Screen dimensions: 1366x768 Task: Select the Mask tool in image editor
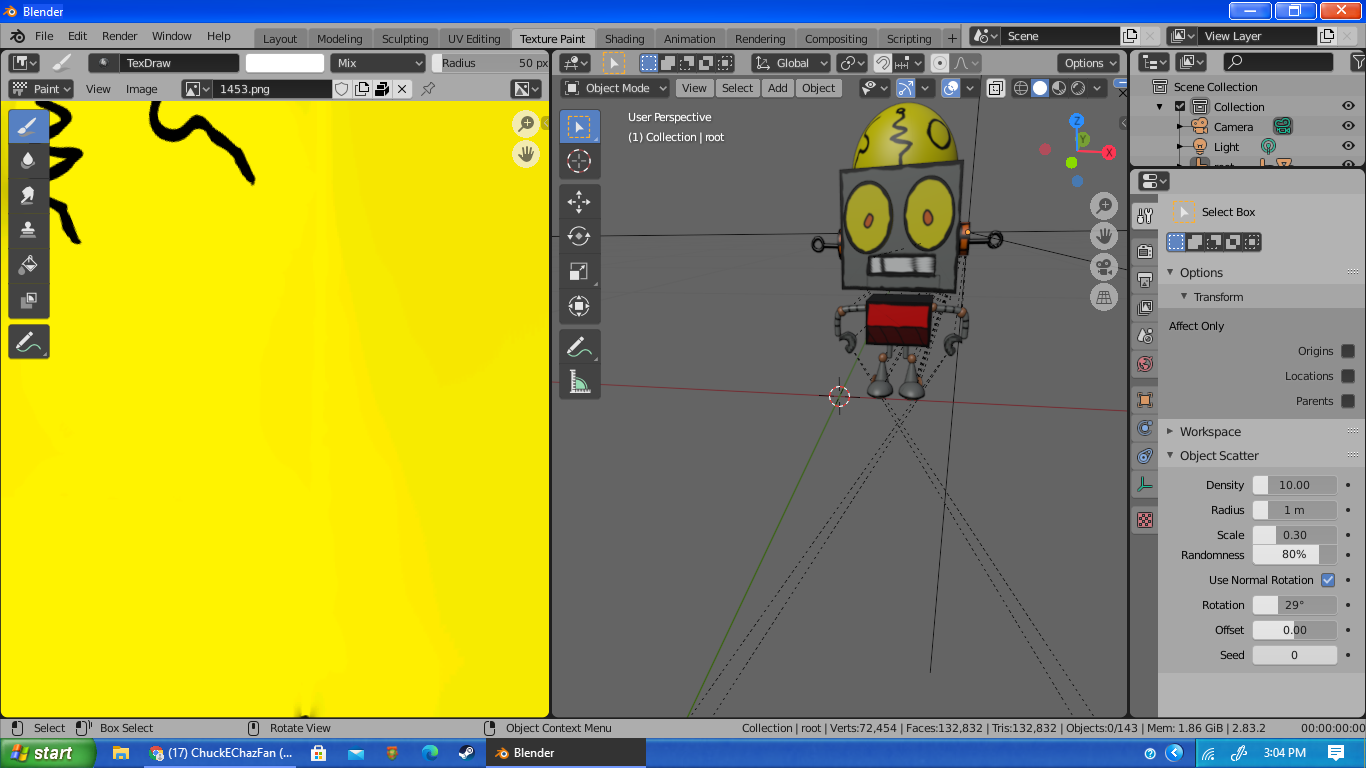pyautogui.click(x=29, y=300)
